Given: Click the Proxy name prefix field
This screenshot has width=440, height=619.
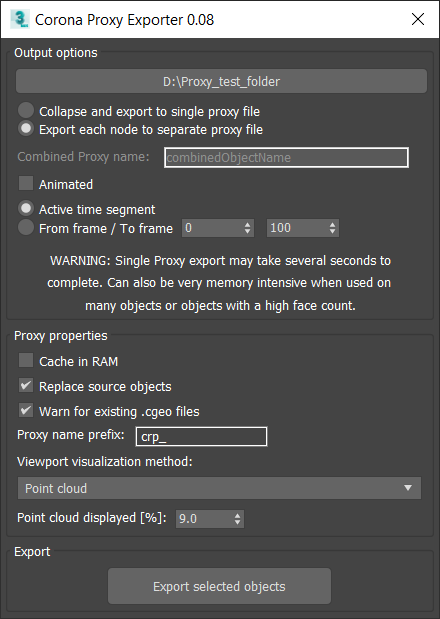Looking at the screenshot, I should (201, 437).
